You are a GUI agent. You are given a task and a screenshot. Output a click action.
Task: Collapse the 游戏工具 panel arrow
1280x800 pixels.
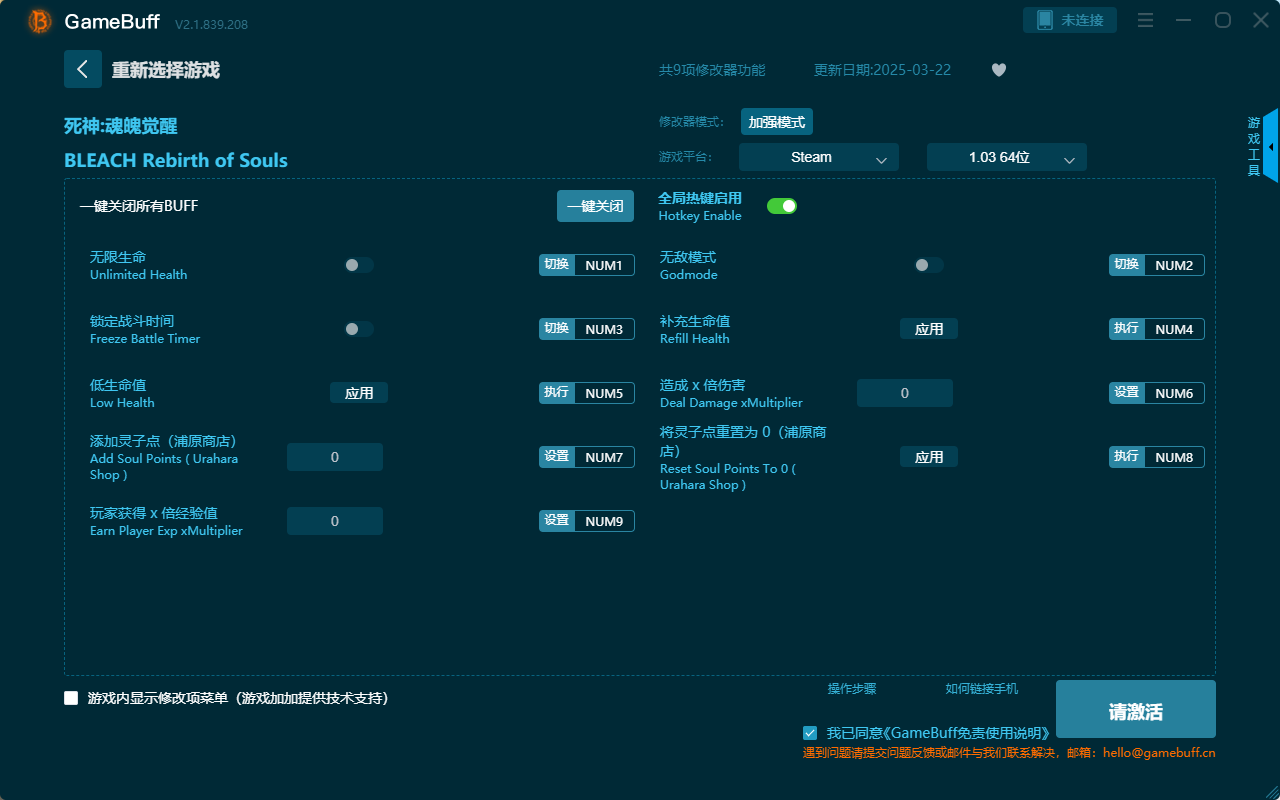coord(1271,146)
